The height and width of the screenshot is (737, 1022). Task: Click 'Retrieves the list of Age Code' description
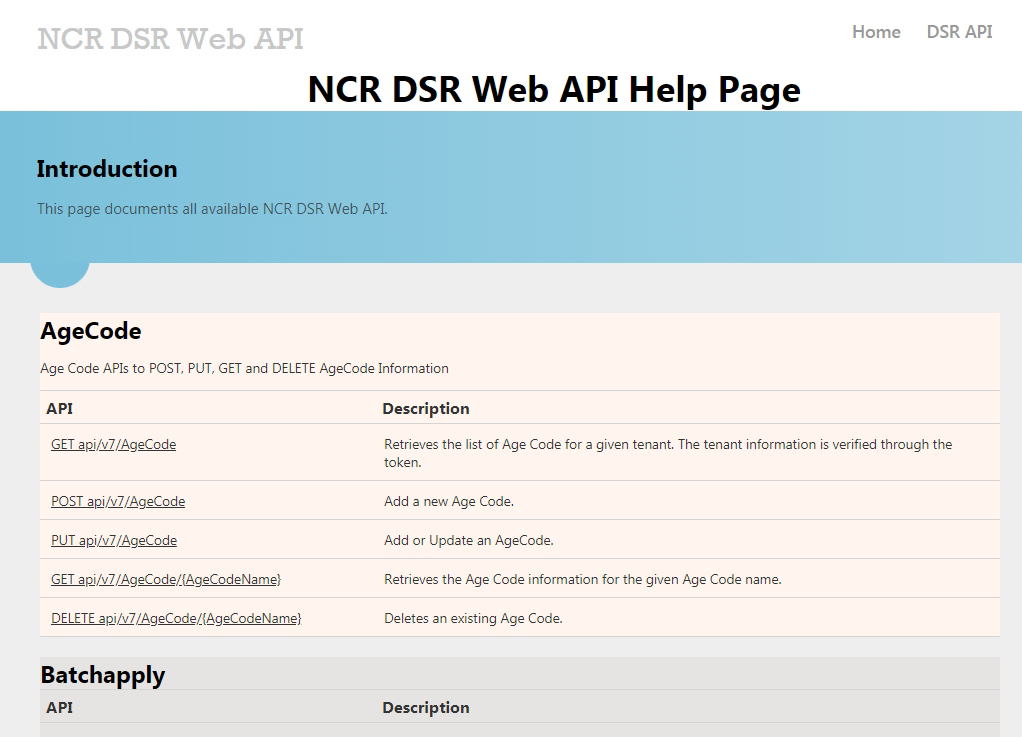(x=668, y=453)
